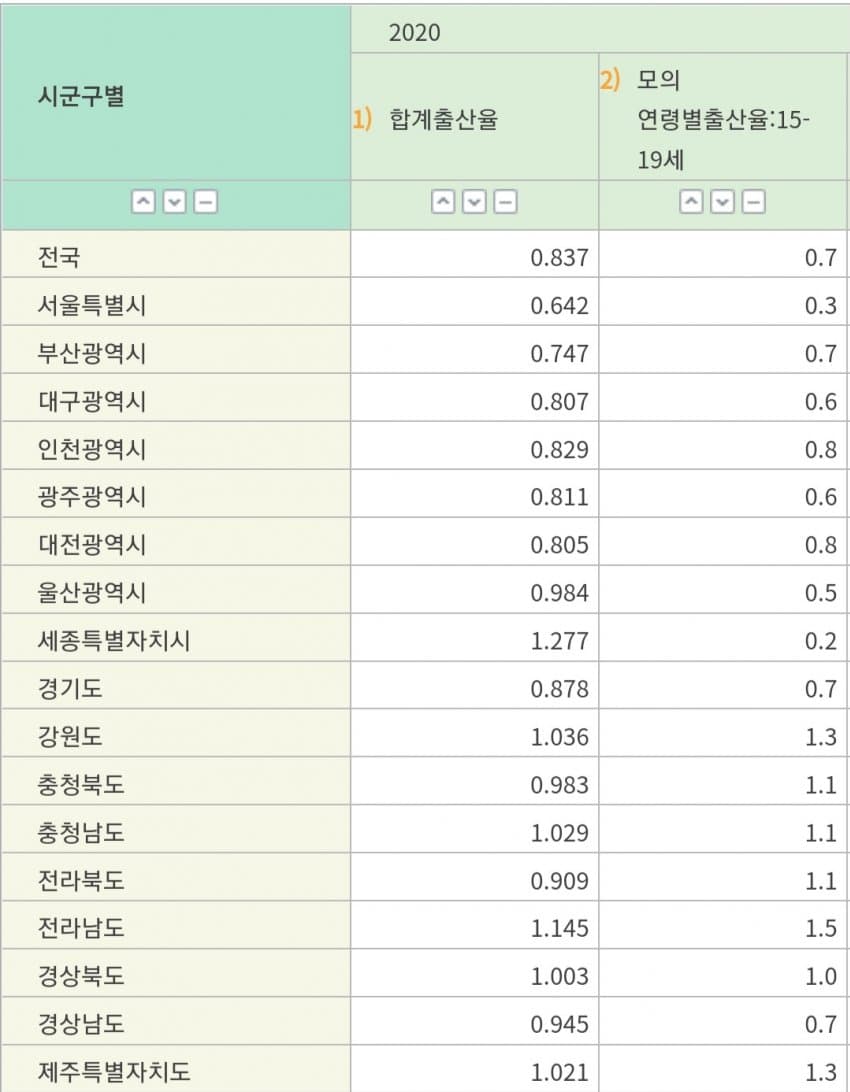Sort 시군구별 column ascending with up arrow
Viewport: 850px width, 1092px height.
tap(145, 203)
